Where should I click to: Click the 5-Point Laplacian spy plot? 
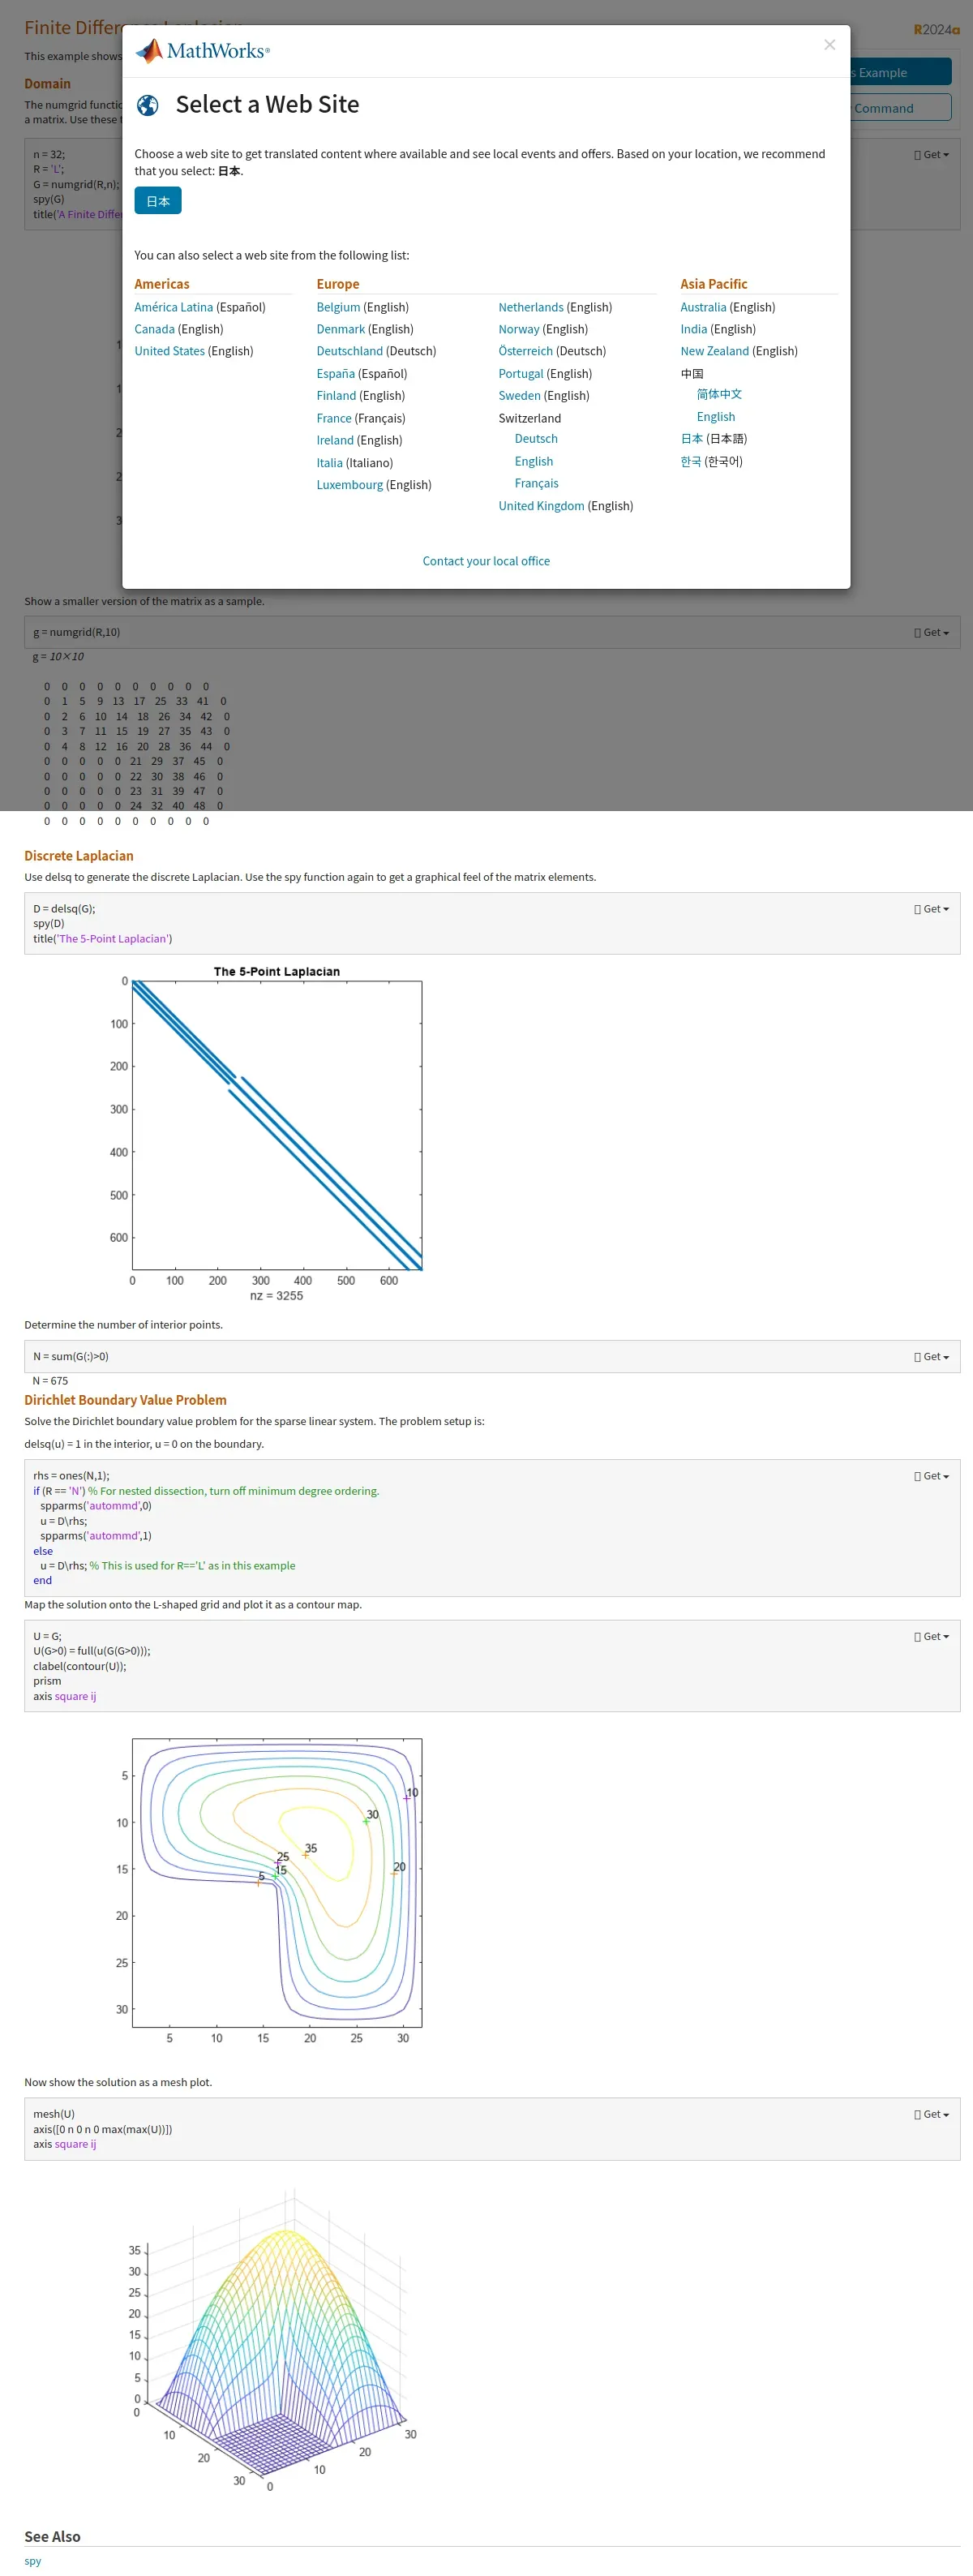tap(277, 1126)
